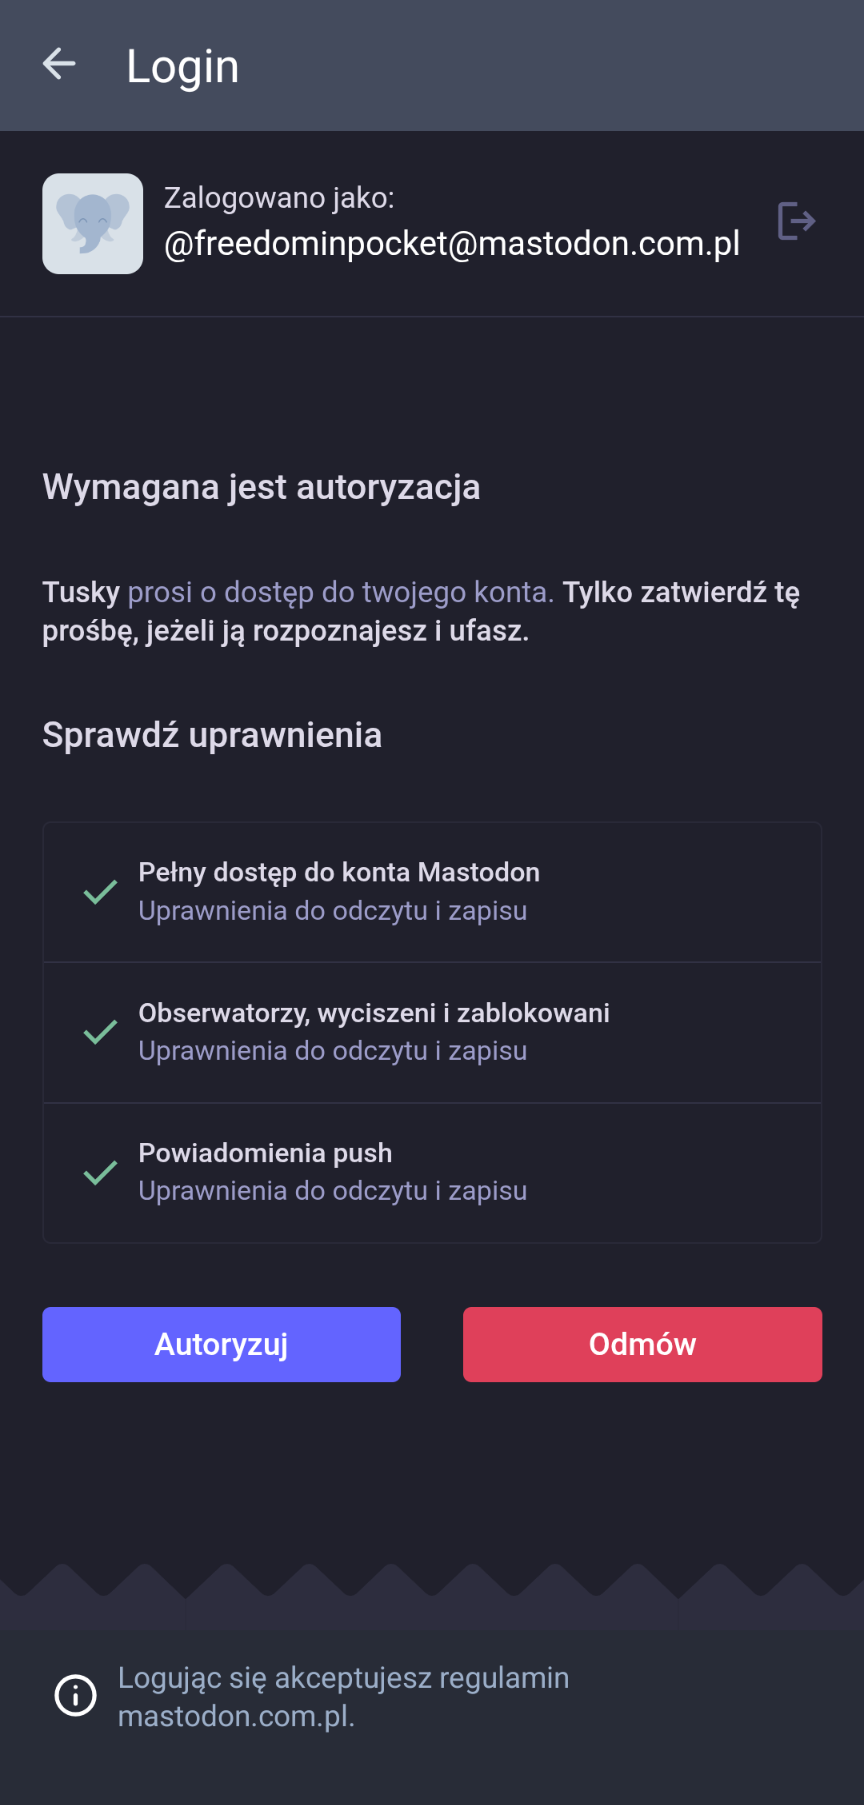Click the "Pełny dostęp do konta Mastodon" permission title
The height and width of the screenshot is (1805, 864).
pos(339,872)
